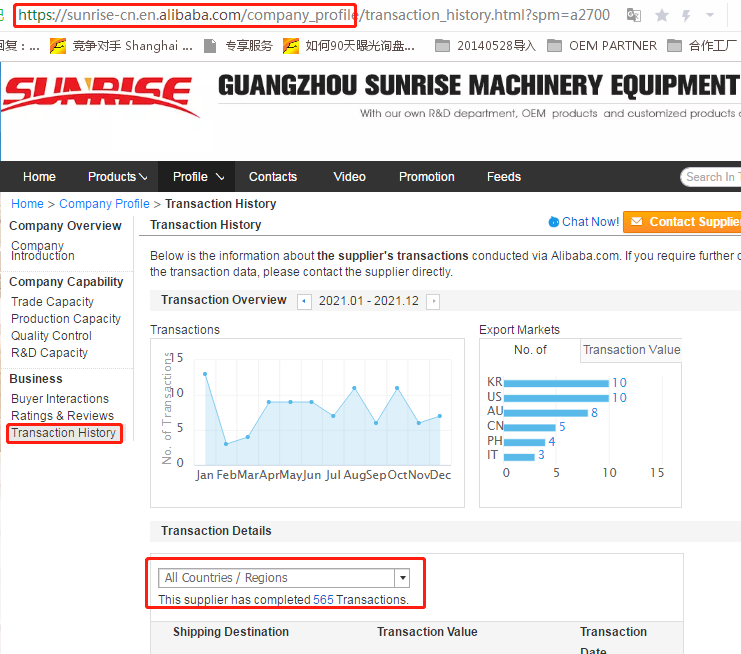Open the 竞争对手 Shanghai bookmark
Viewport: 741px width, 654px height.
click(121, 46)
